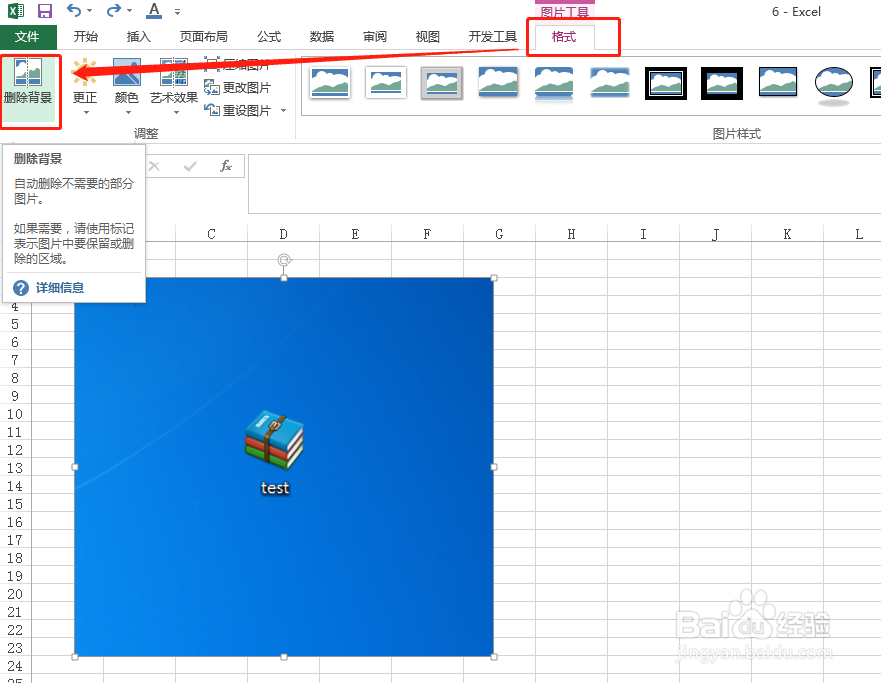Click the 更正 corrections sun icon
The image size is (881, 683).
tap(85, 72)
